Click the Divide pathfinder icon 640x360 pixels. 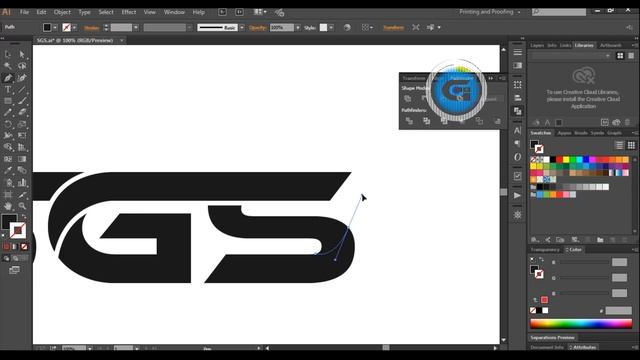[x=409, y=121]
